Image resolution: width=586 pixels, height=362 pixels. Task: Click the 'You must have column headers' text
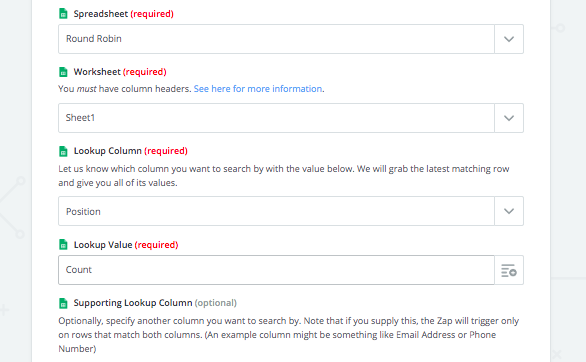(124, 89)
